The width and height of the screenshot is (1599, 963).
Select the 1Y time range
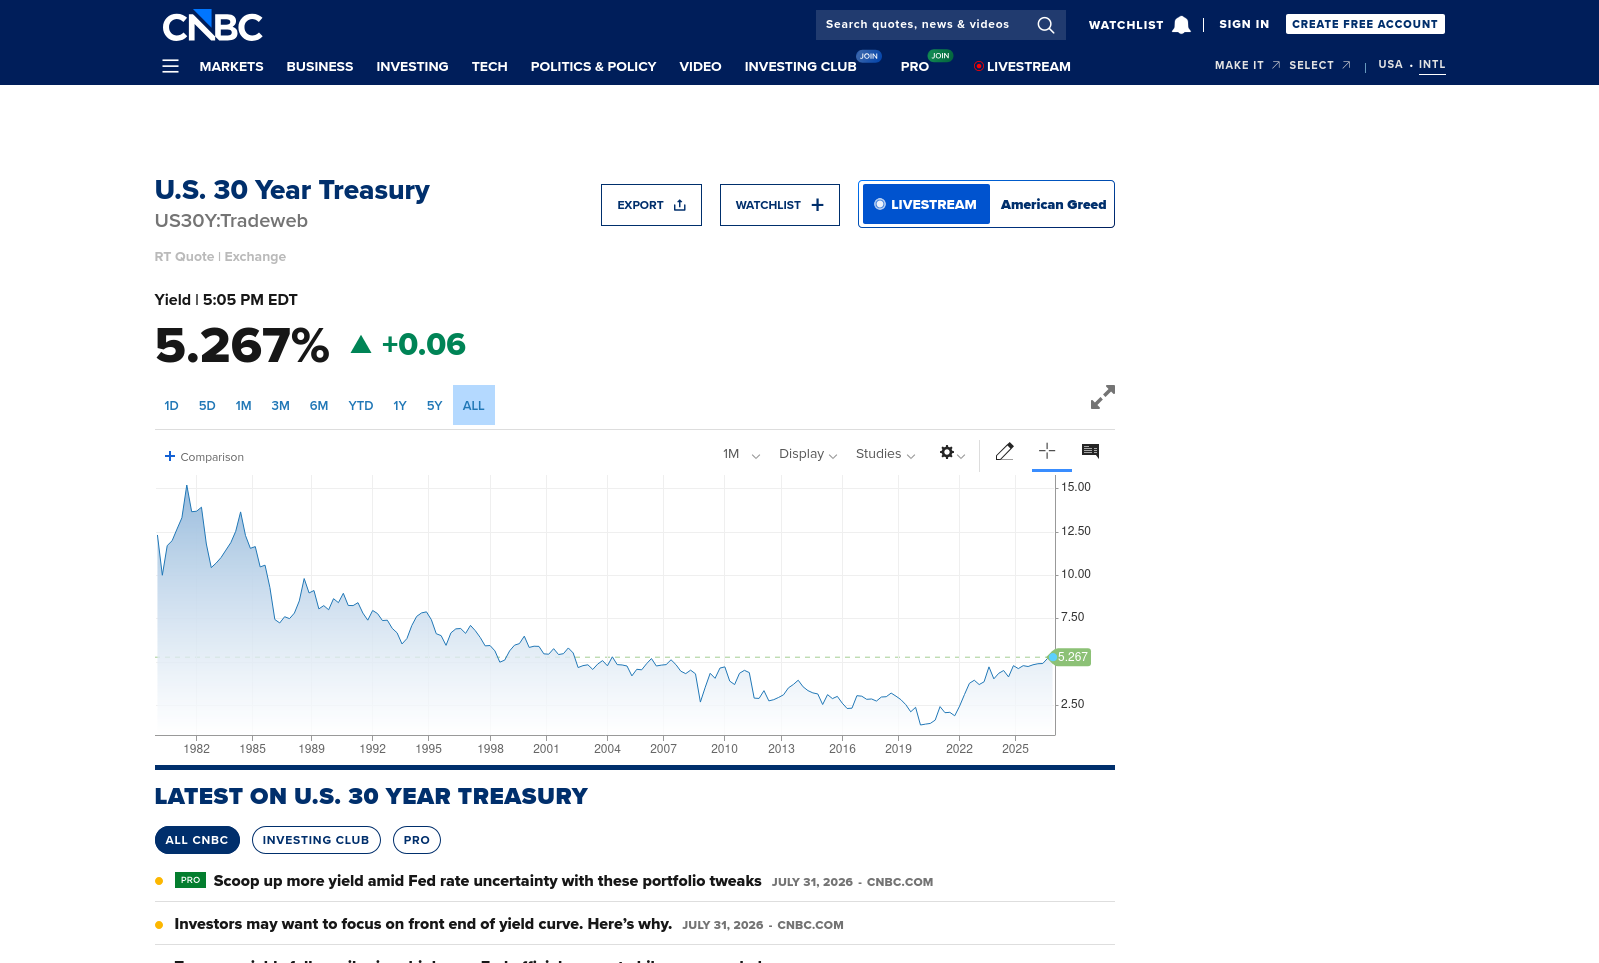pos(400,405)
